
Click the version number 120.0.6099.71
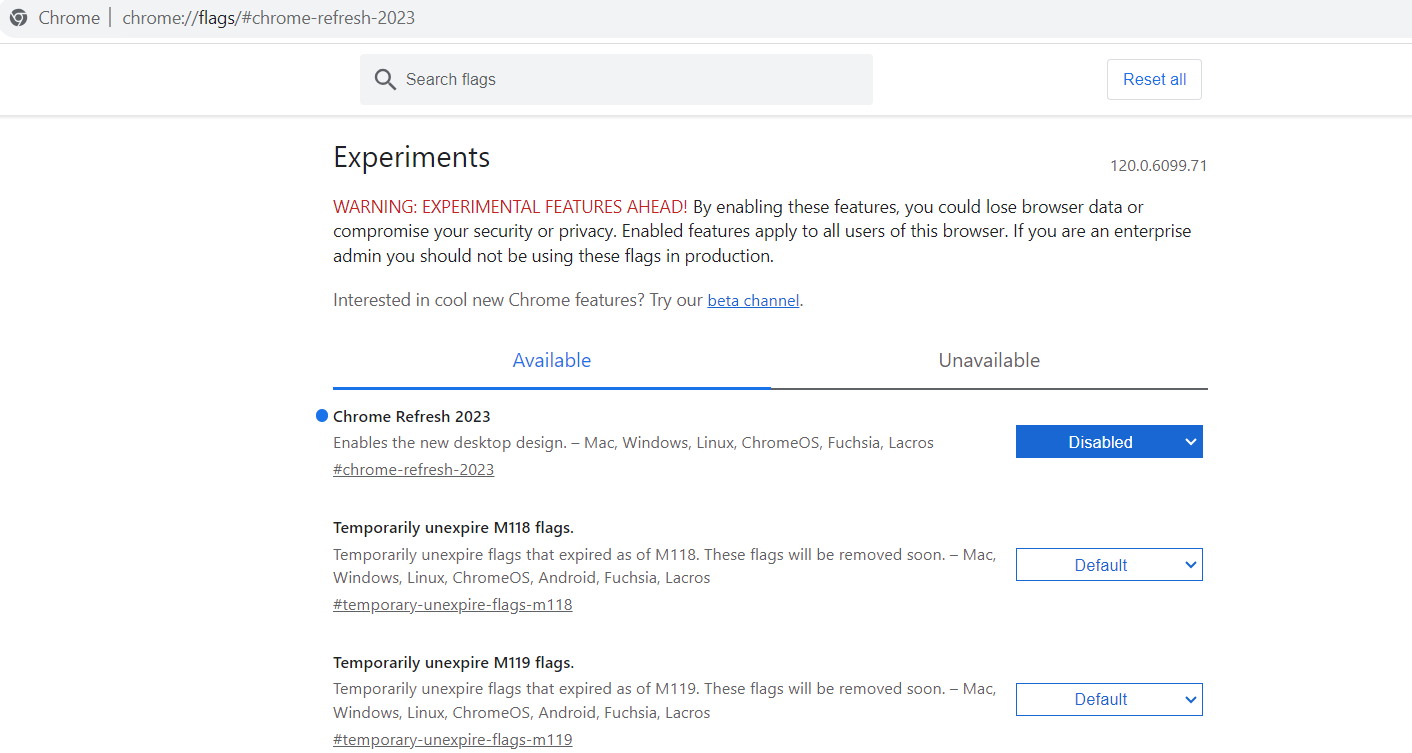[1158, 165]
